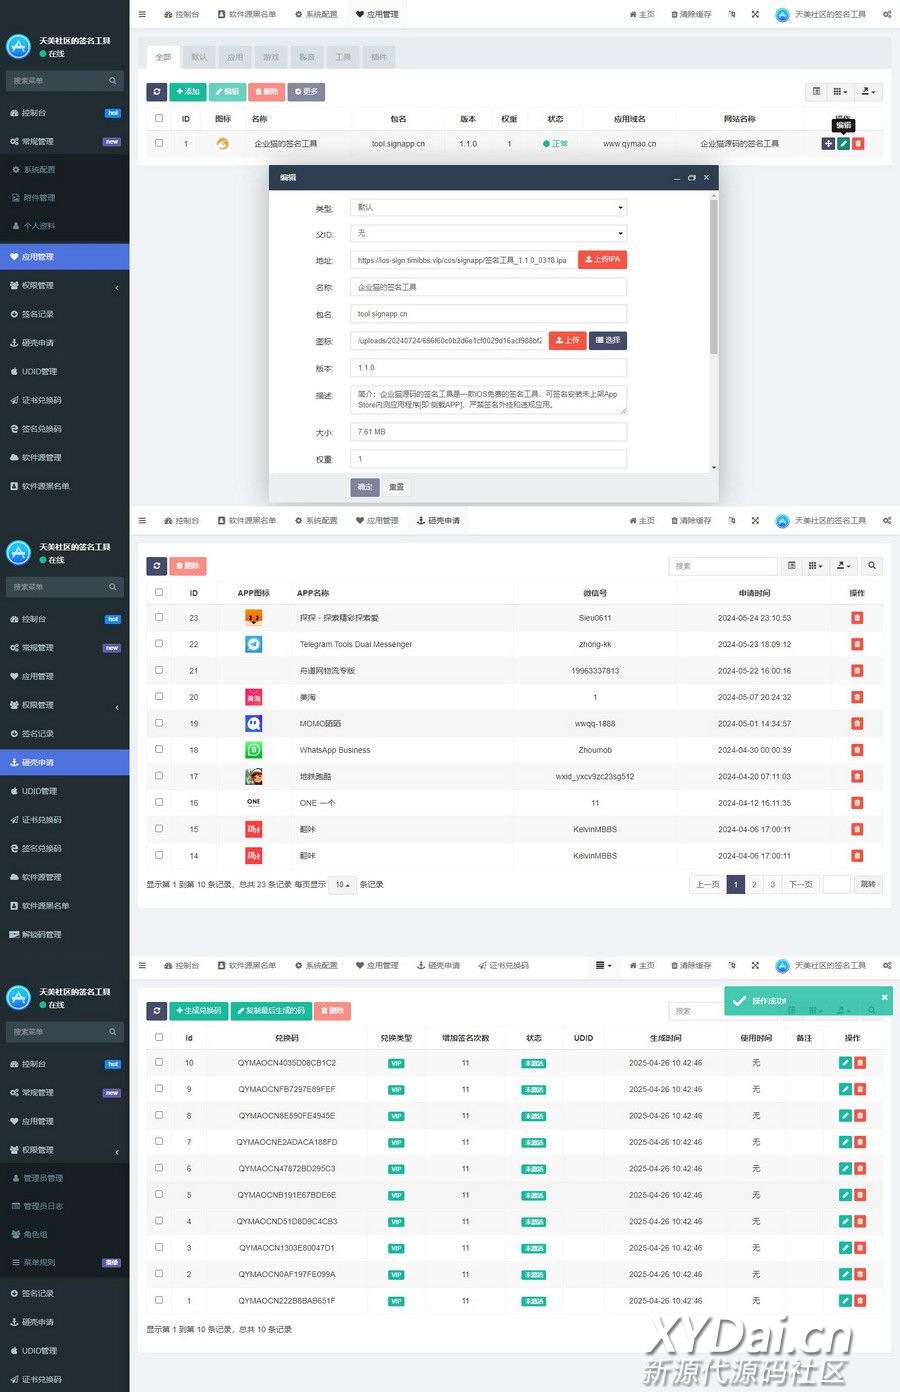
Task: Dismiss the 操作成功 notification with its X
Action: tap(884, 997)
